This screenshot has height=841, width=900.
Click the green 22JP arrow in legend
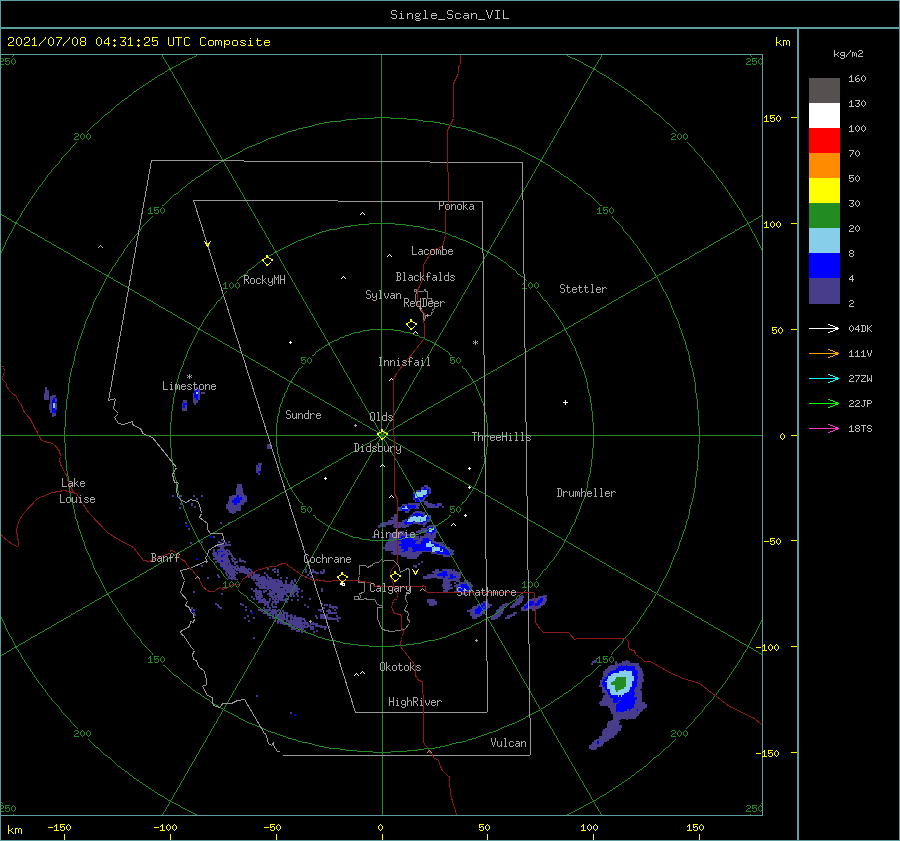[824, 404]
